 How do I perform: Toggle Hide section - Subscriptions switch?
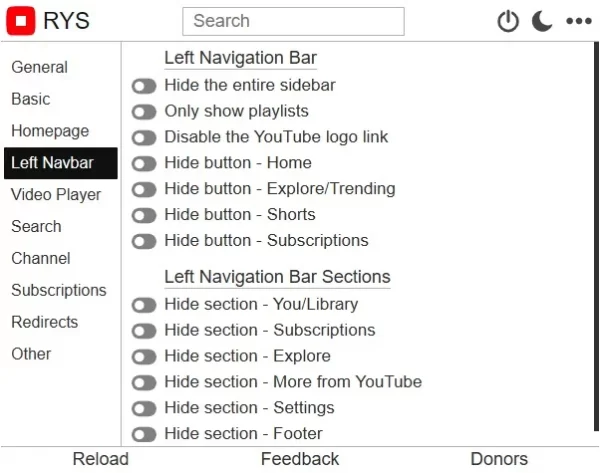coord(144,331)
